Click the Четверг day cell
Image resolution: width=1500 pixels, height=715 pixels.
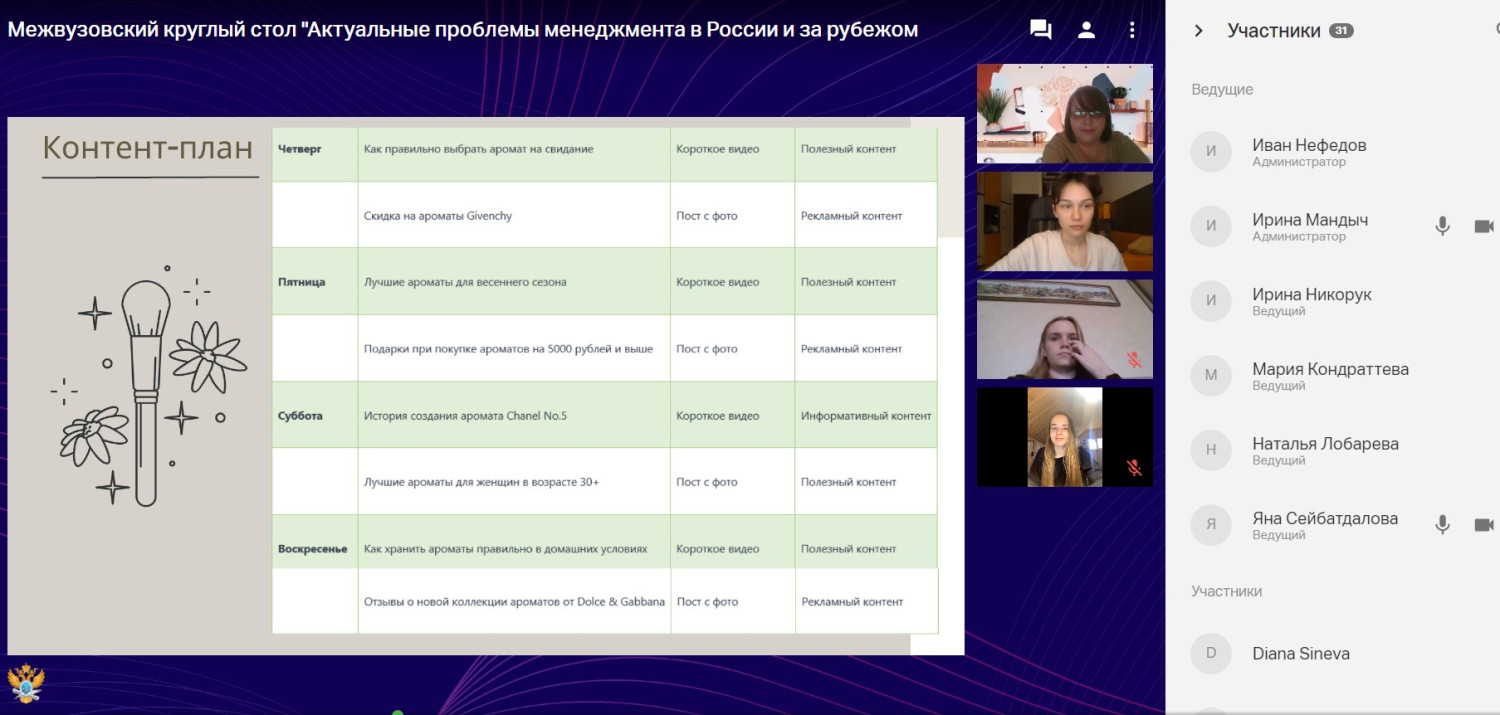click(315, 154)
